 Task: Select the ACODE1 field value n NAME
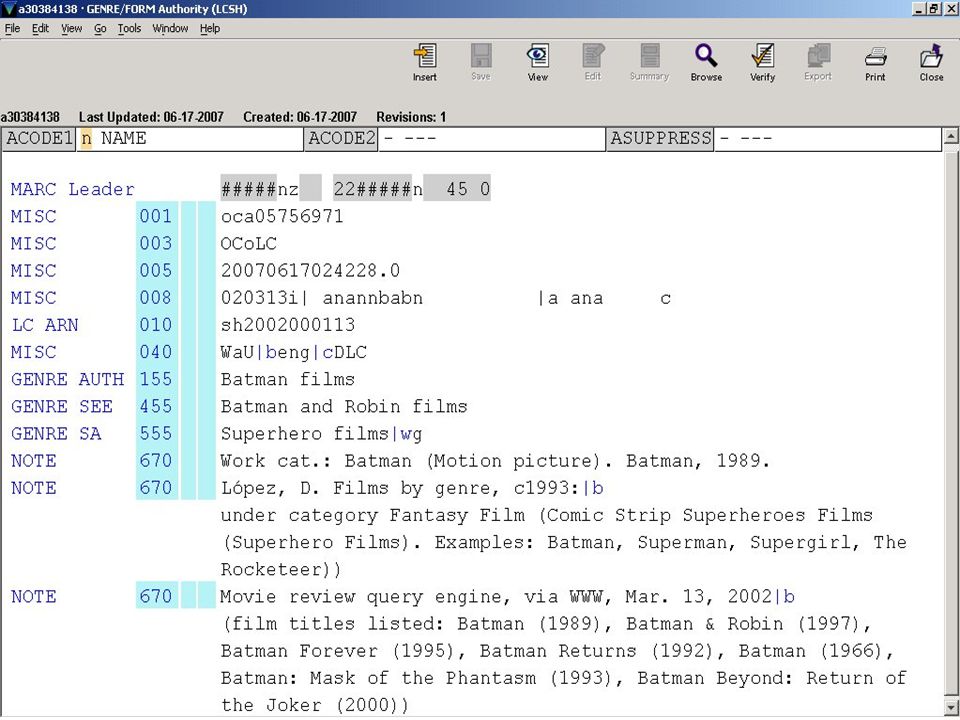coord(190,138)
